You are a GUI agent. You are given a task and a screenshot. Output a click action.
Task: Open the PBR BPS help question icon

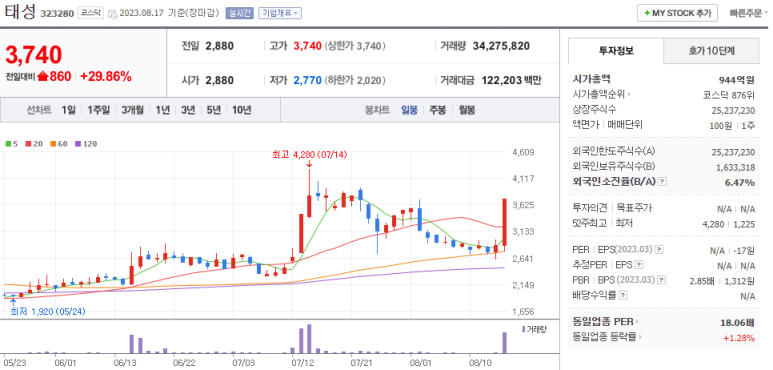662,280
